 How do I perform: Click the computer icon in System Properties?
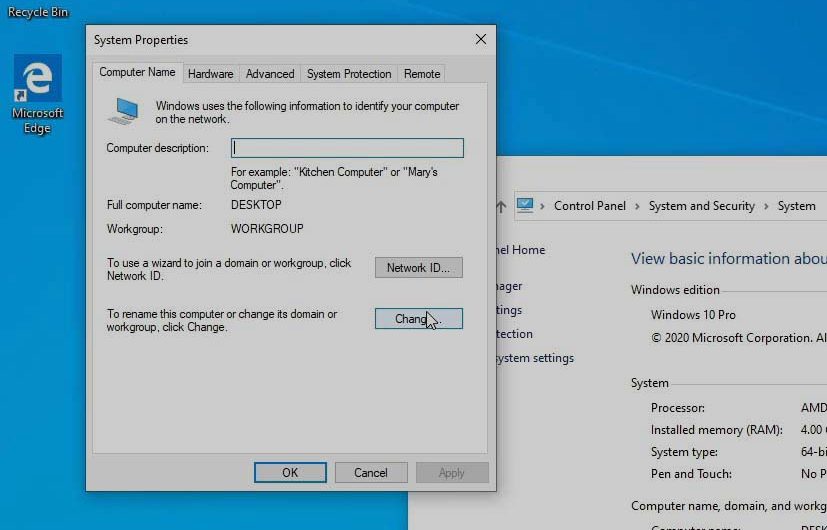pyautogui.click(x=123, y=111)
